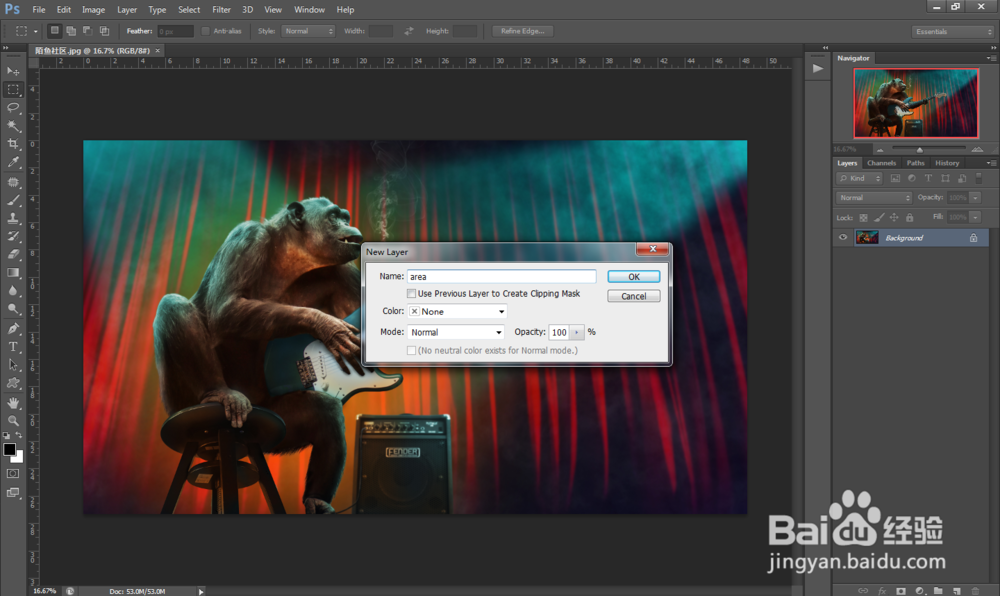Toggle Lock all padlock icon

(909, 217)
